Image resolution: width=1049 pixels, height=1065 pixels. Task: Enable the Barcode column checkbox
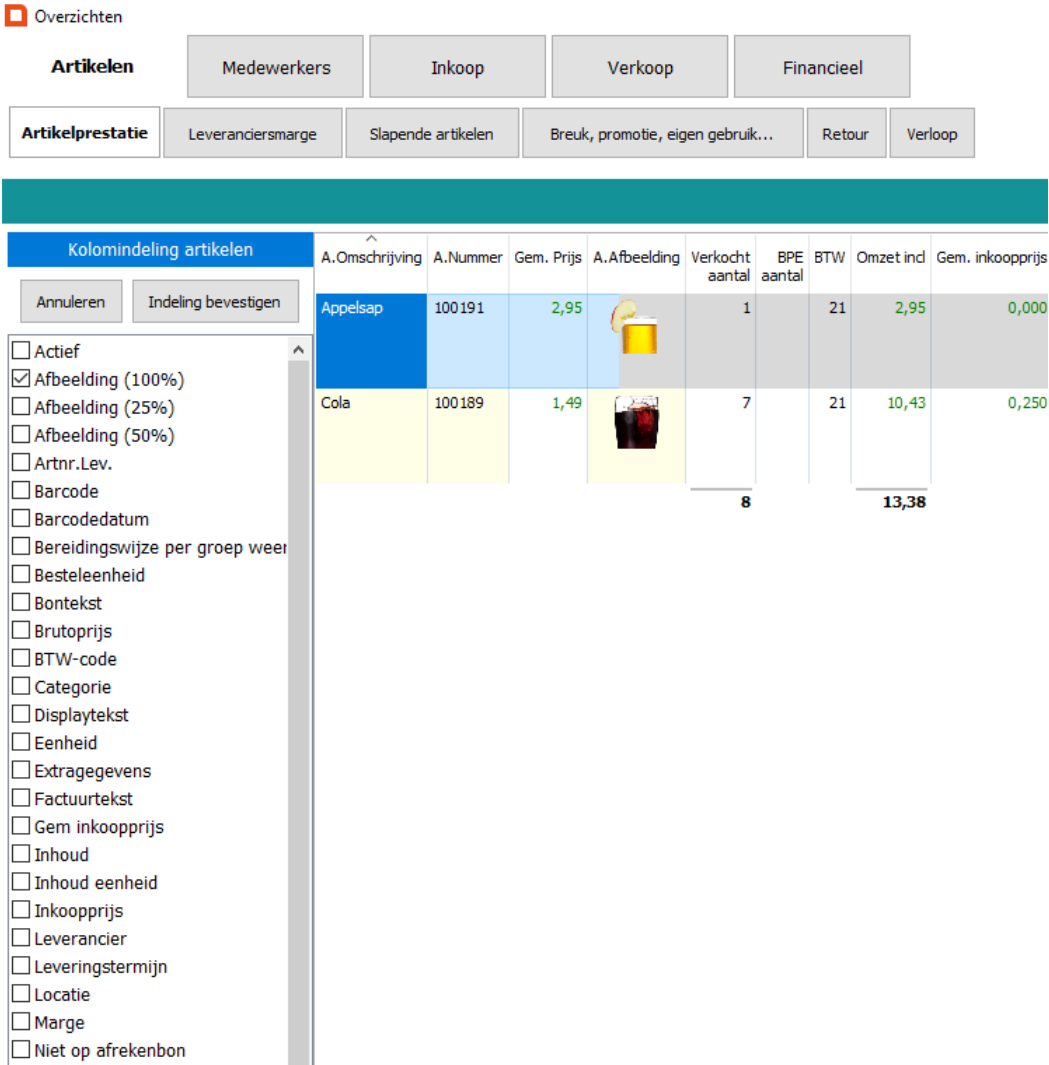pyautogui.click(x=20, y=492)
